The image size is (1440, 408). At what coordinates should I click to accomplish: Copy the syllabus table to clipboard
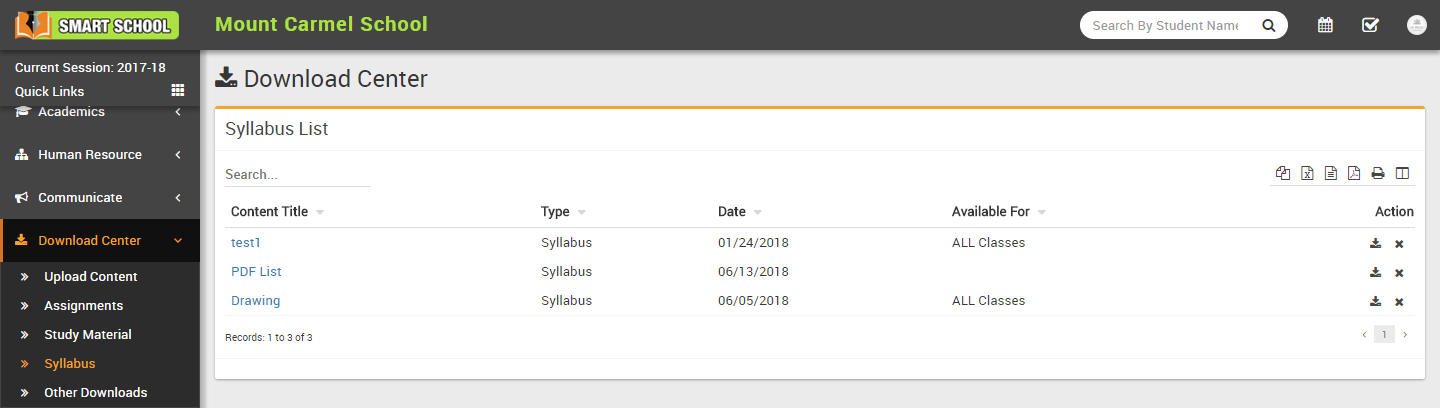point(1283,173)
